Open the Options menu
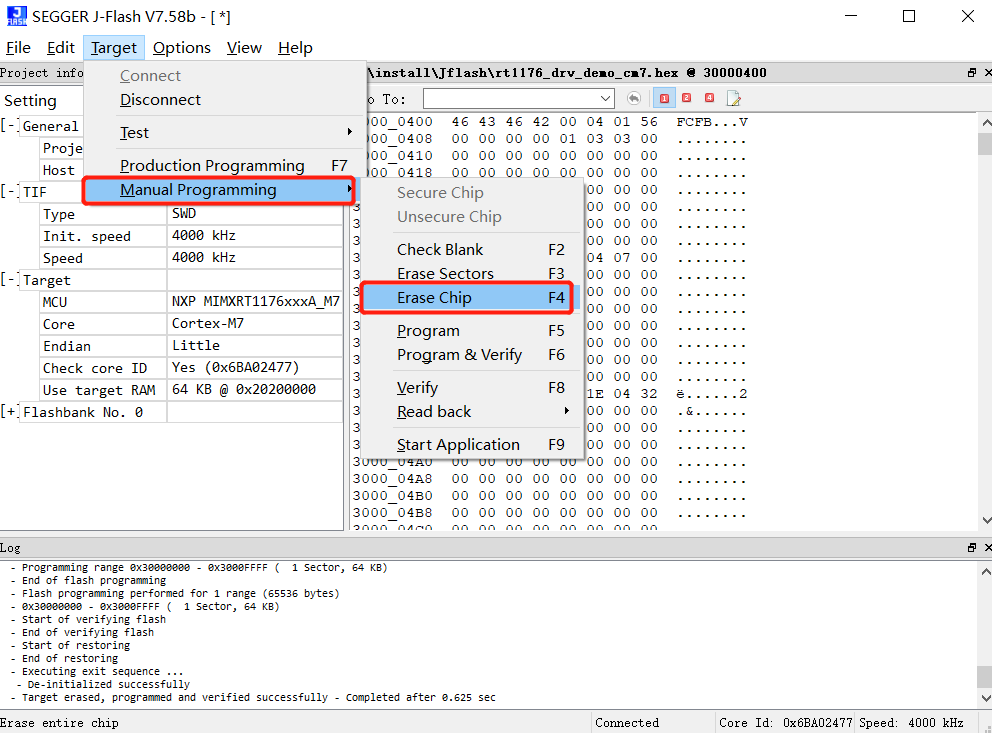 pyautogui.click(x=181, y=48)
